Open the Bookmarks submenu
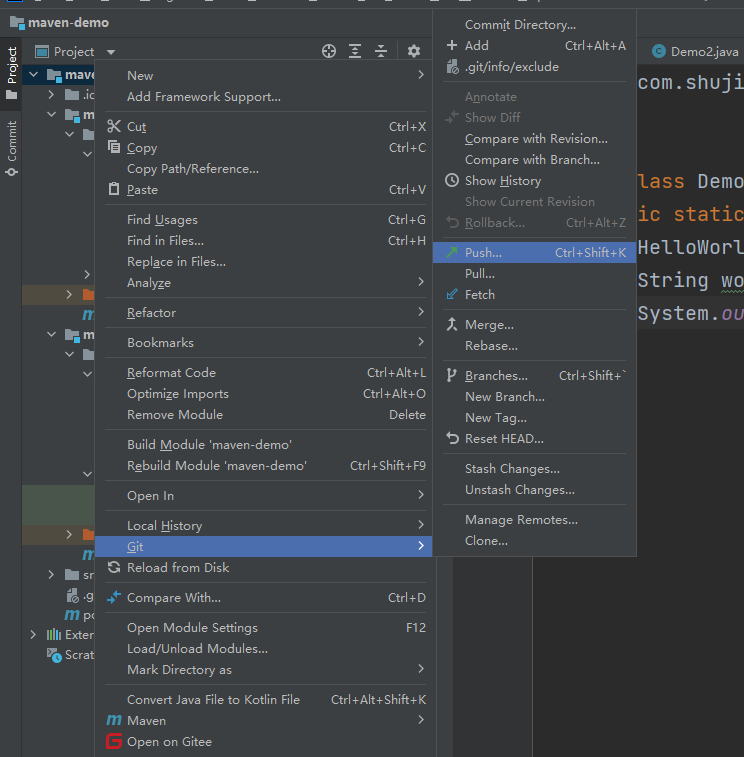Screen dimensions: 744x757 266,342
